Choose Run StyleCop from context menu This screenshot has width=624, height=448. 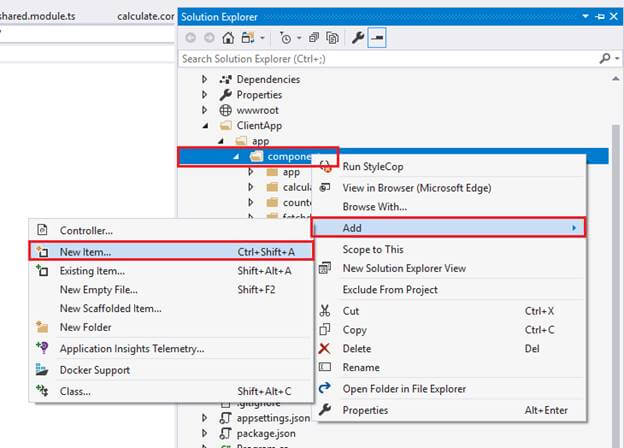click(449, 166)
